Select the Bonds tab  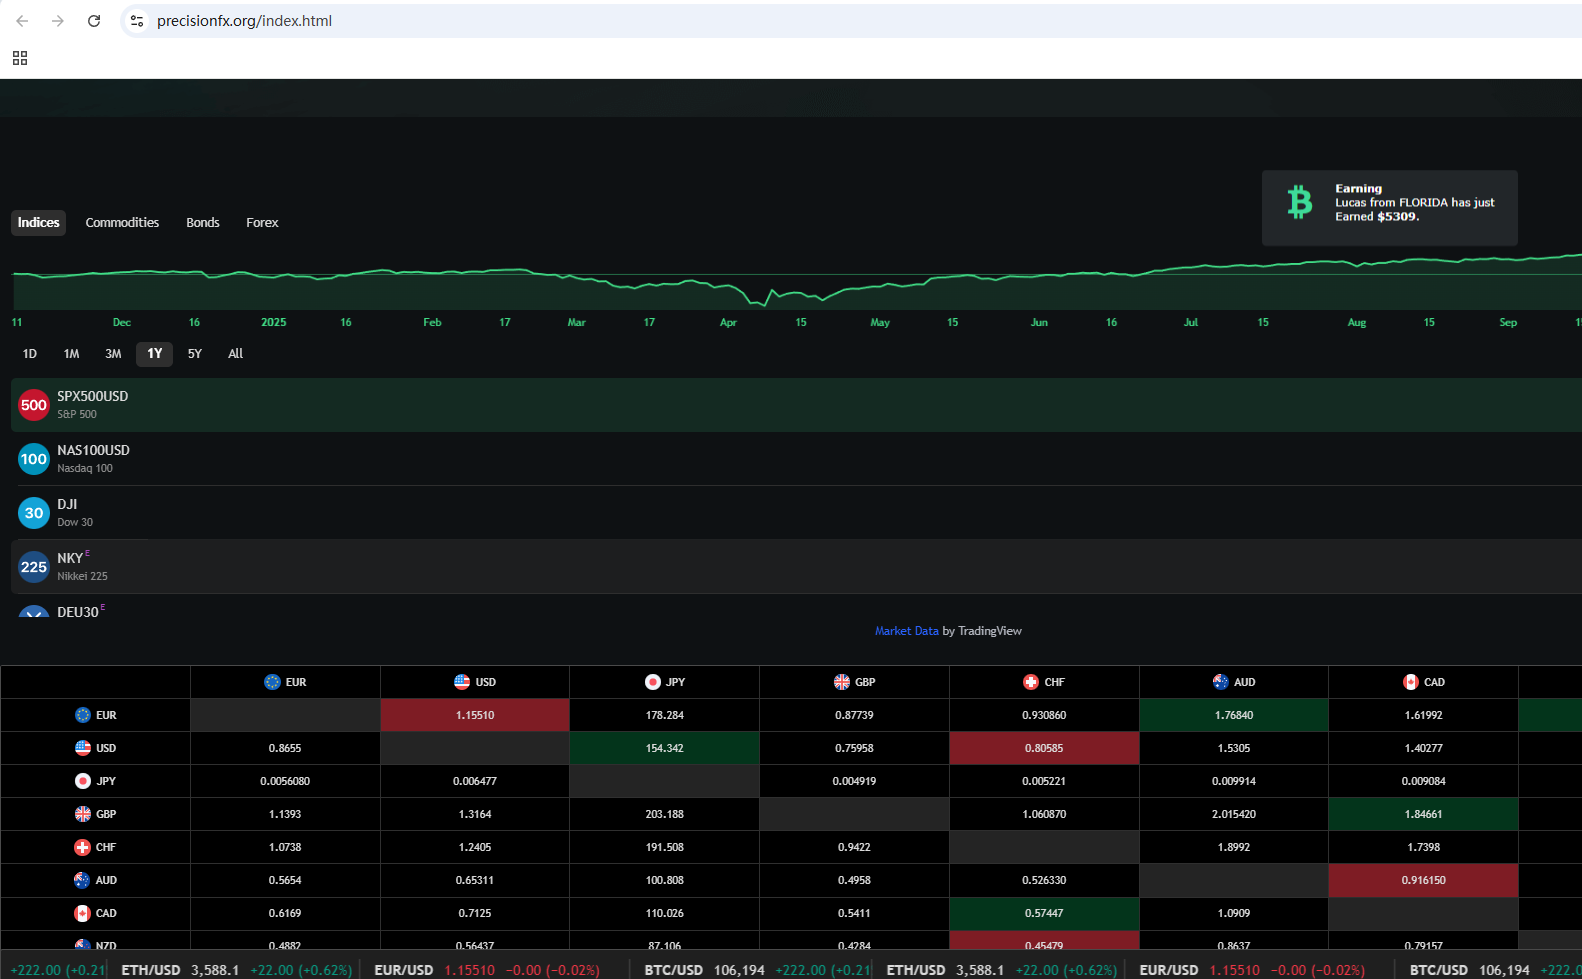pyautogui.click(x=202, y=223)
